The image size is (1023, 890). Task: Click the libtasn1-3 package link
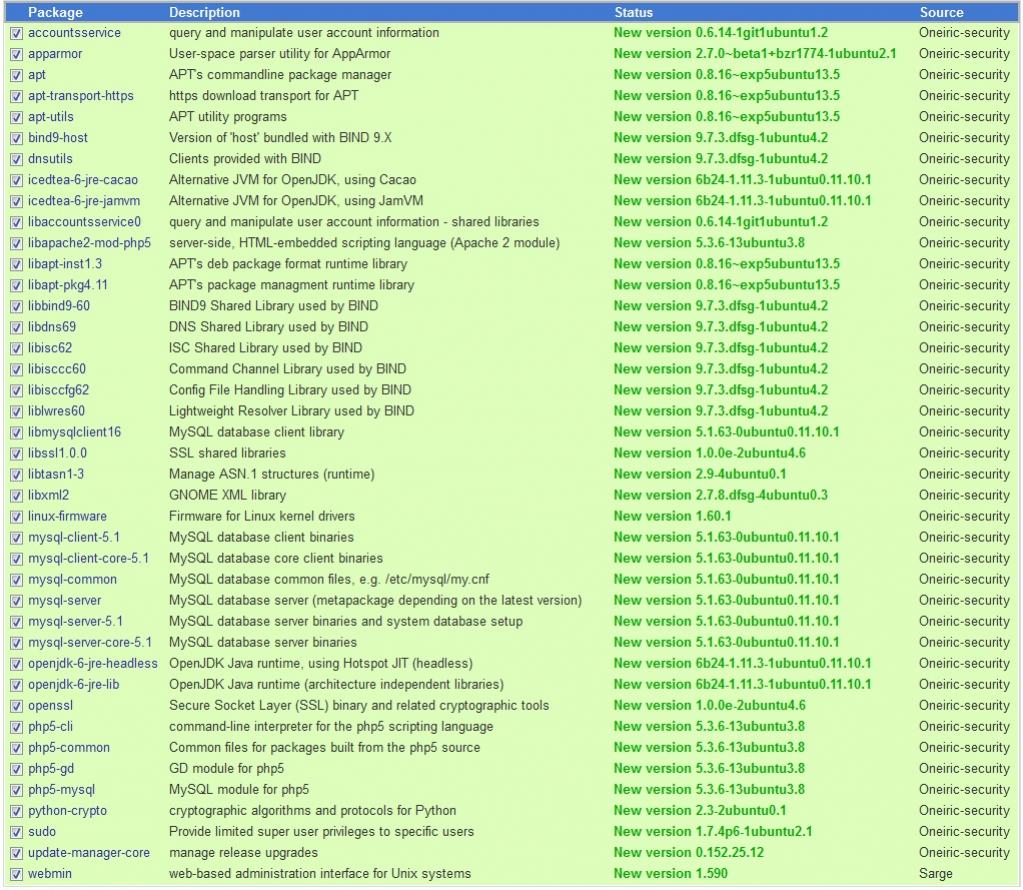click(55, 474)
